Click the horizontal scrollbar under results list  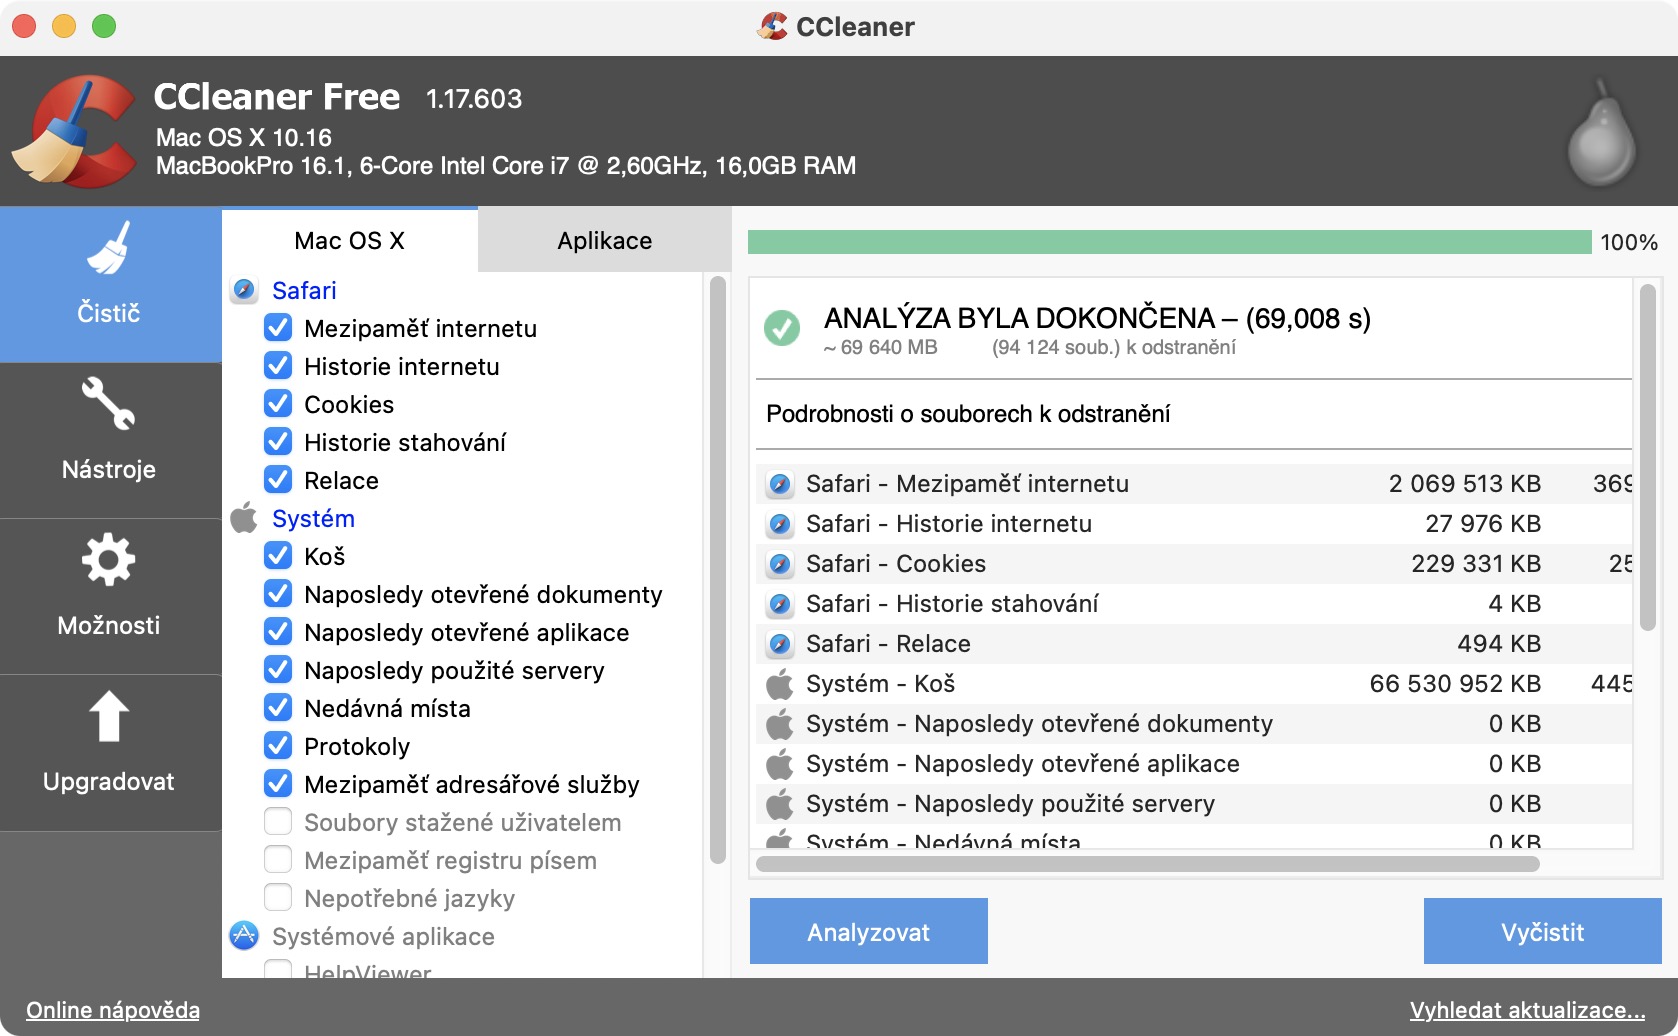click(1147, 864)
